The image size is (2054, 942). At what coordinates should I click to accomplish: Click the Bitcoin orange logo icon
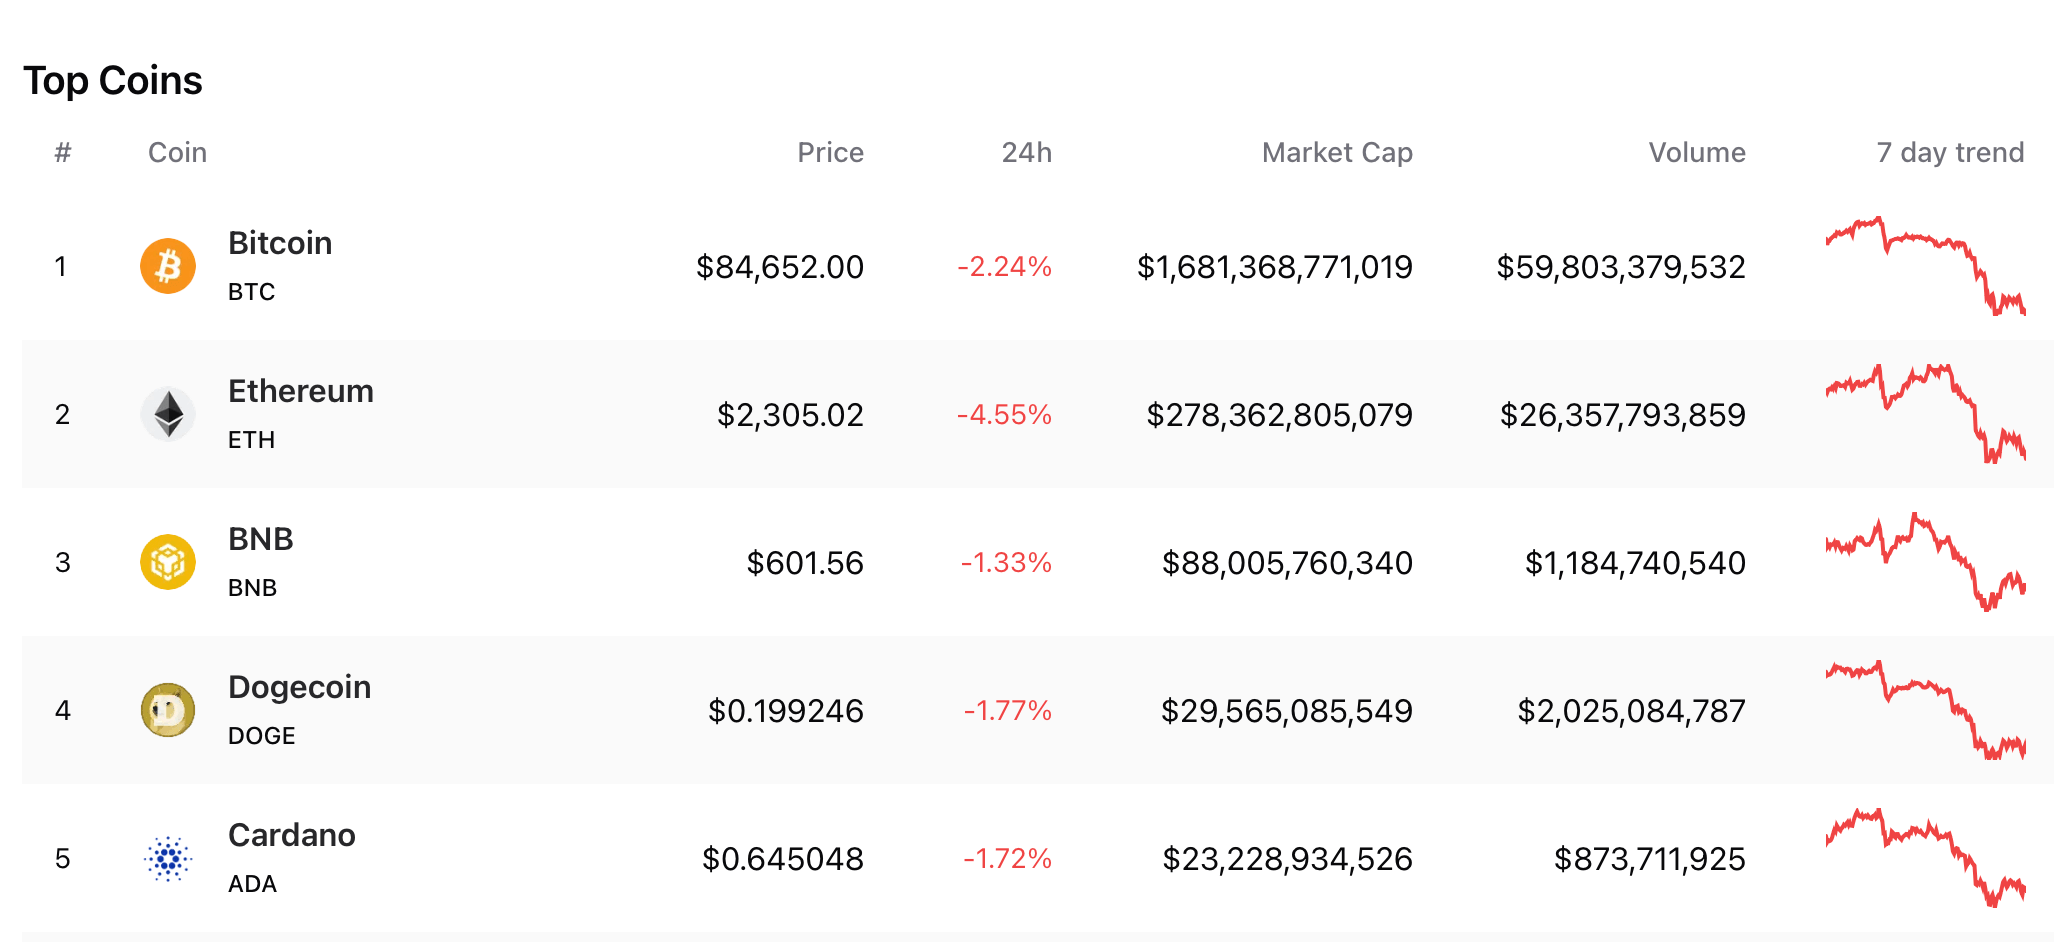pyautogui.click(x=168, y=266)
